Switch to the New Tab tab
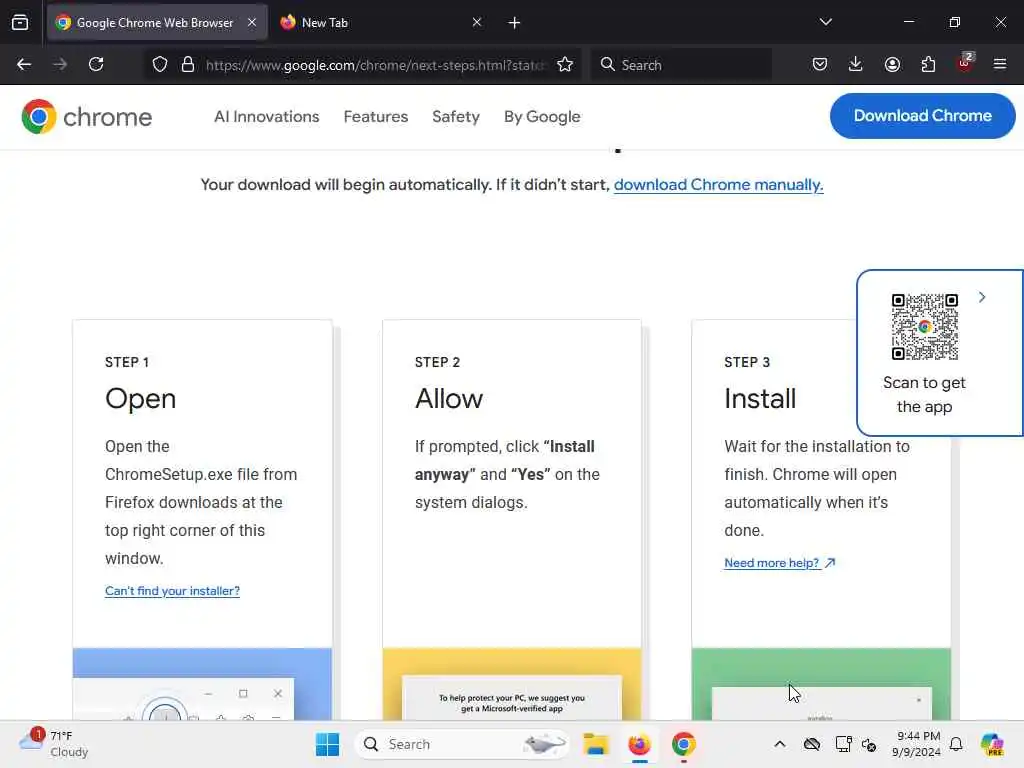The height and width of the screenshot is (768, 1024). tap(381, 22)
